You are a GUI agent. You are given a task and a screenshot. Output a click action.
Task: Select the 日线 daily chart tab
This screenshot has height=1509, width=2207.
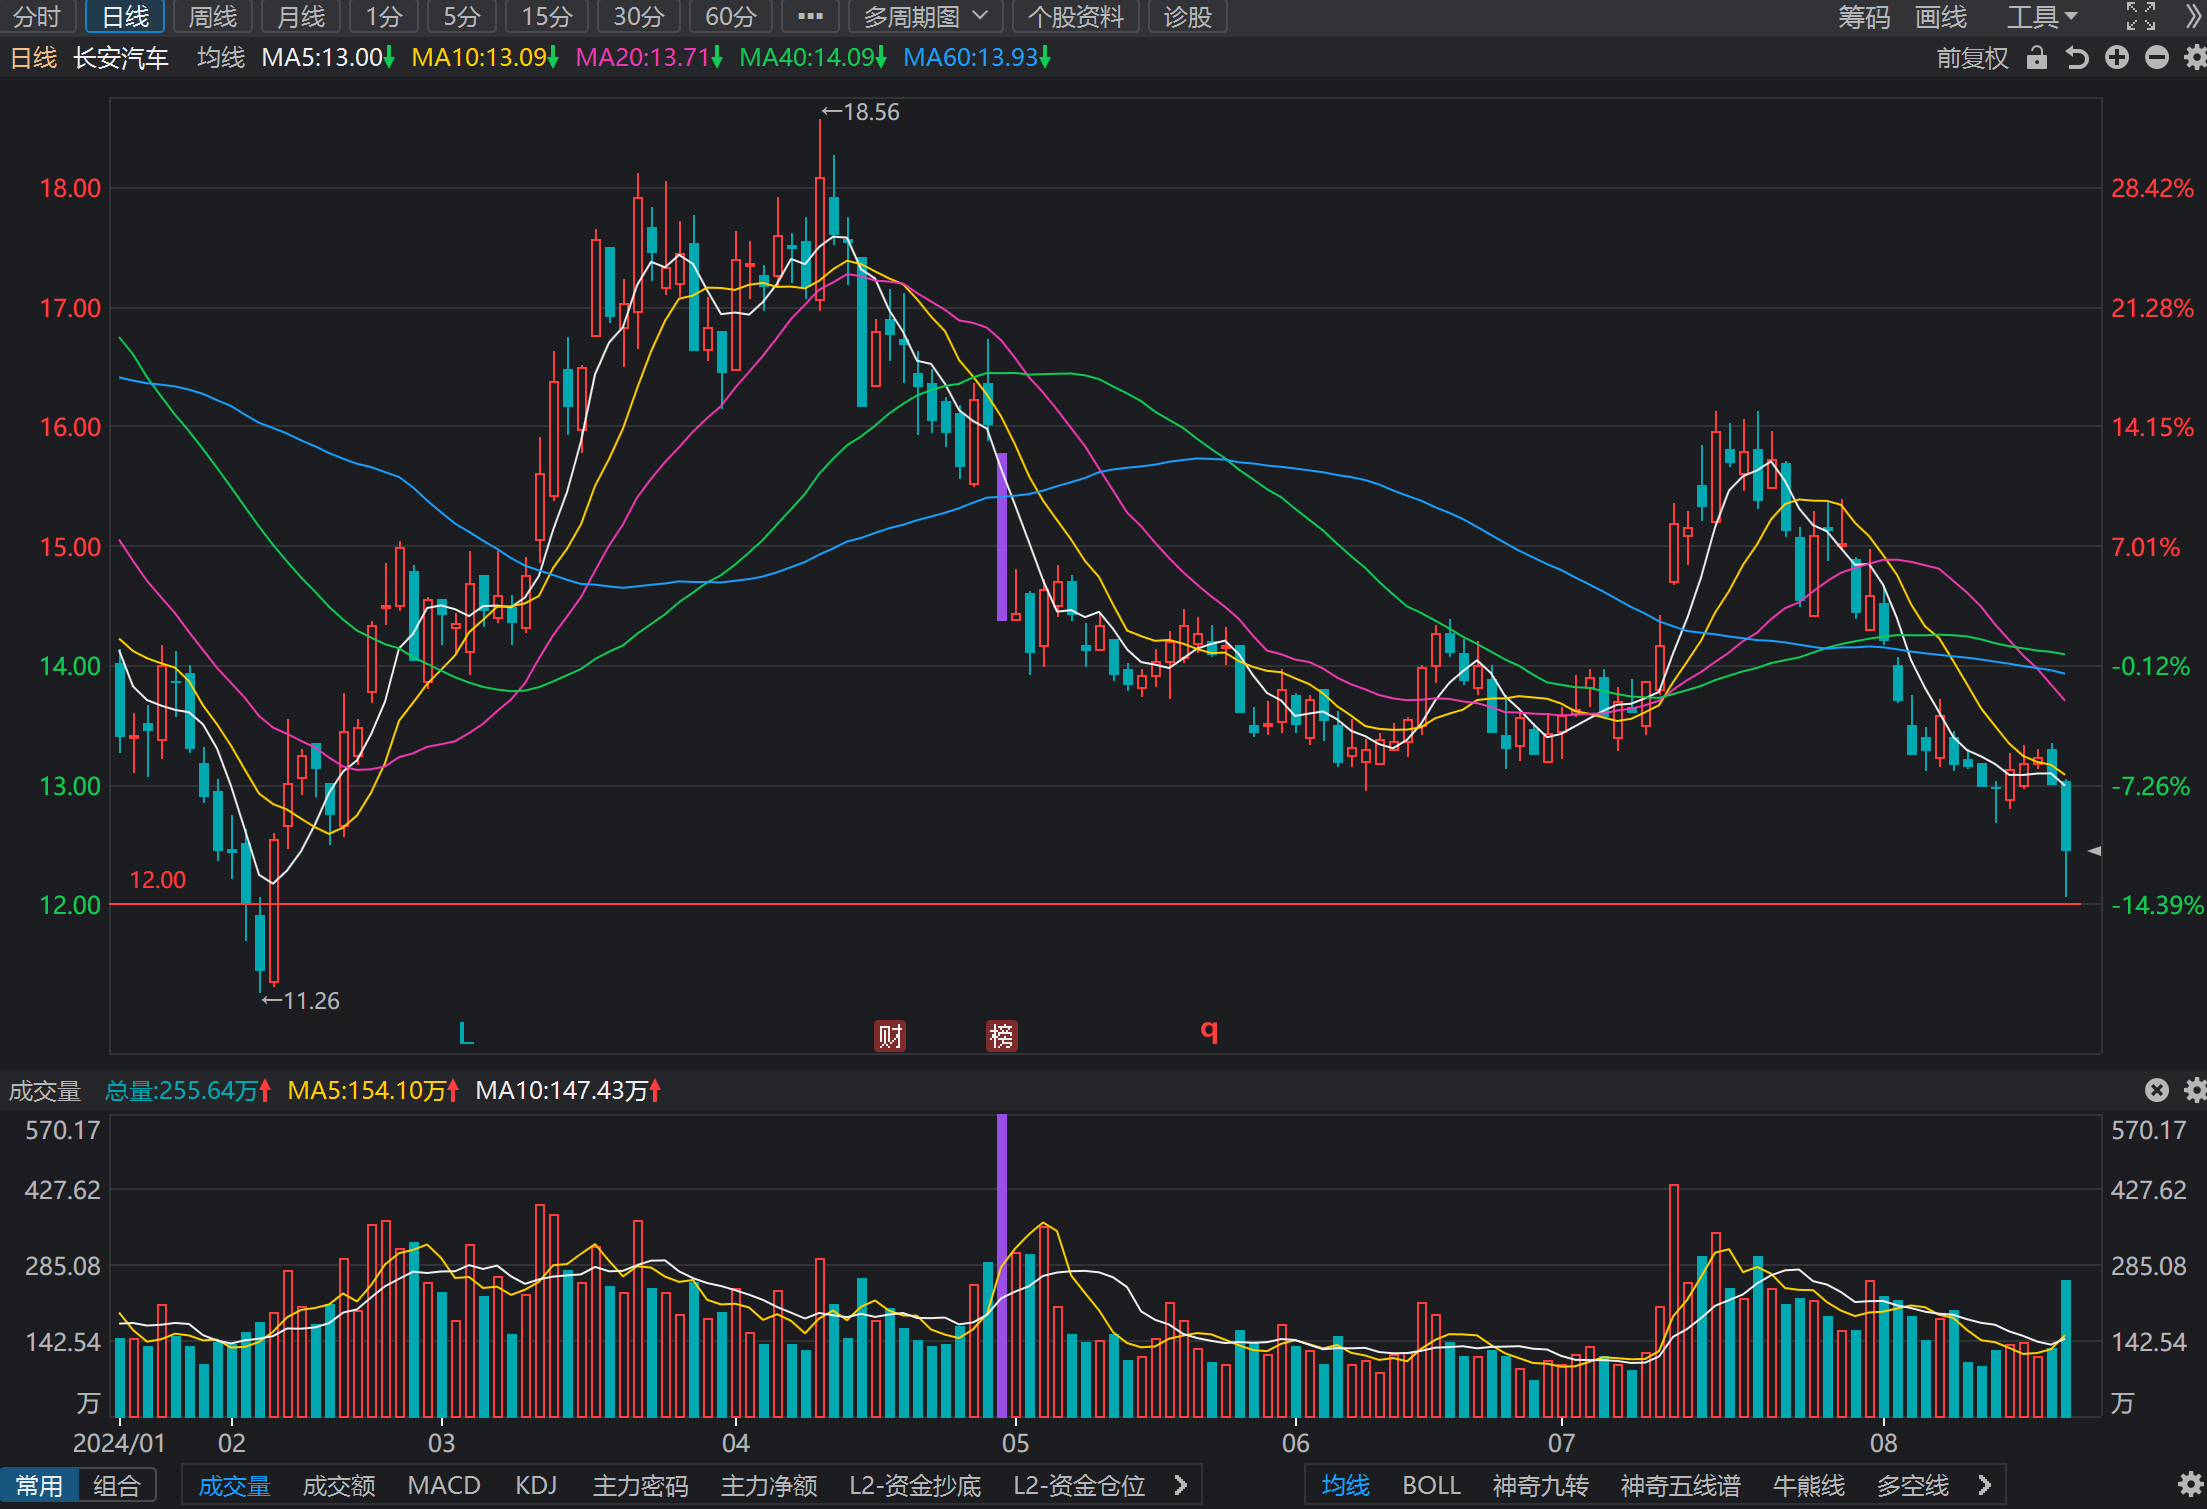pyautogui.click(x=125, y=17)
